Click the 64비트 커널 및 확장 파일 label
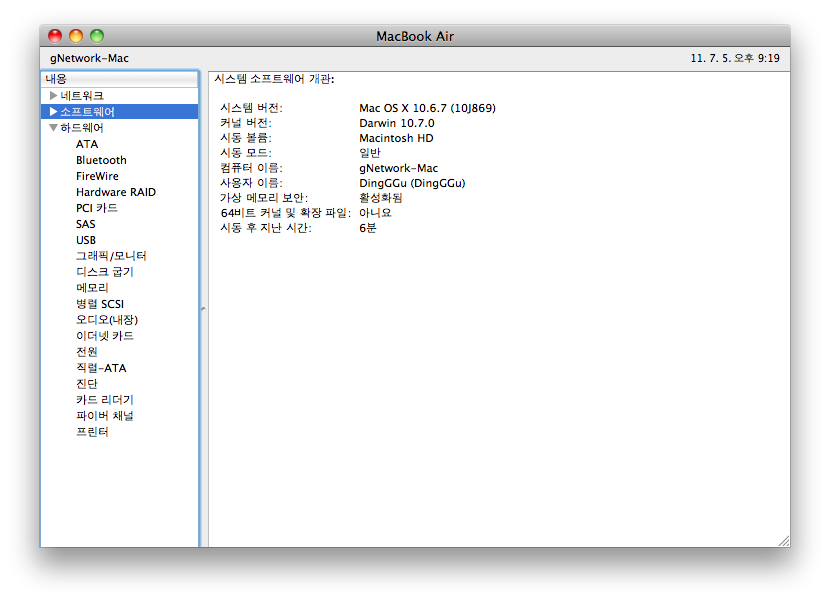 pos(286,213)
